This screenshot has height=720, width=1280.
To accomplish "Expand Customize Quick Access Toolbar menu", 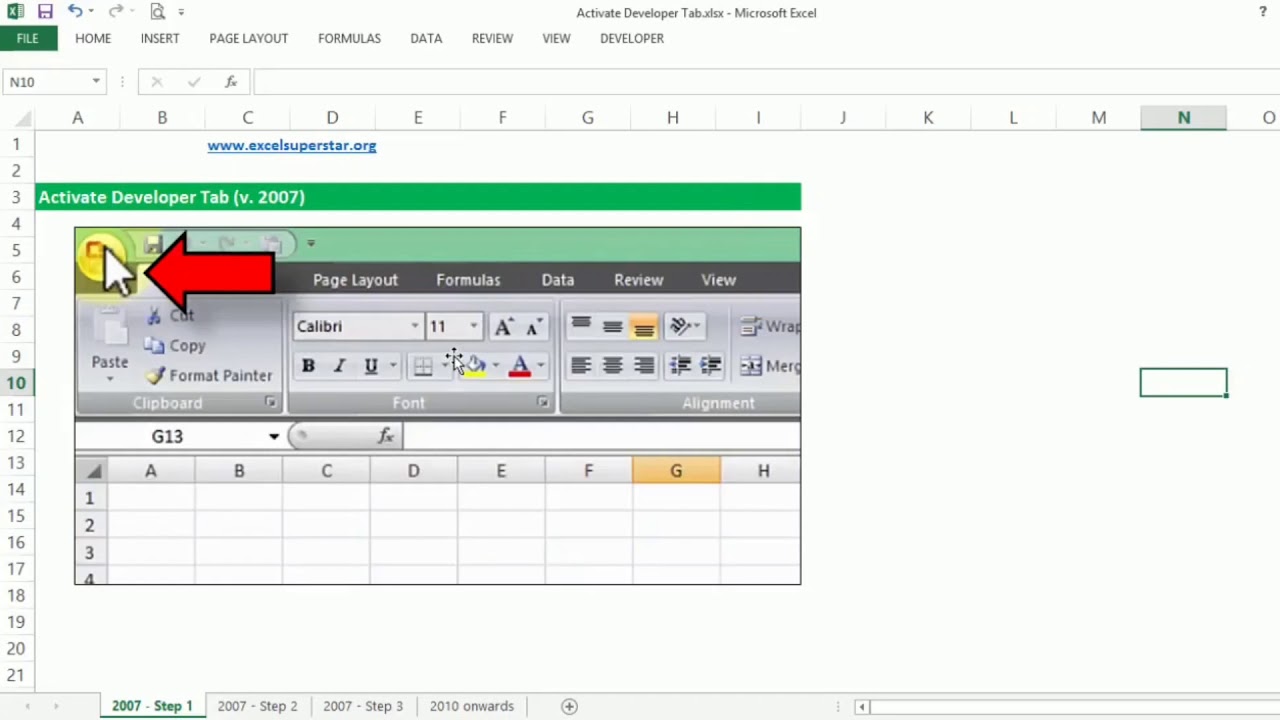I will (181, 12).
